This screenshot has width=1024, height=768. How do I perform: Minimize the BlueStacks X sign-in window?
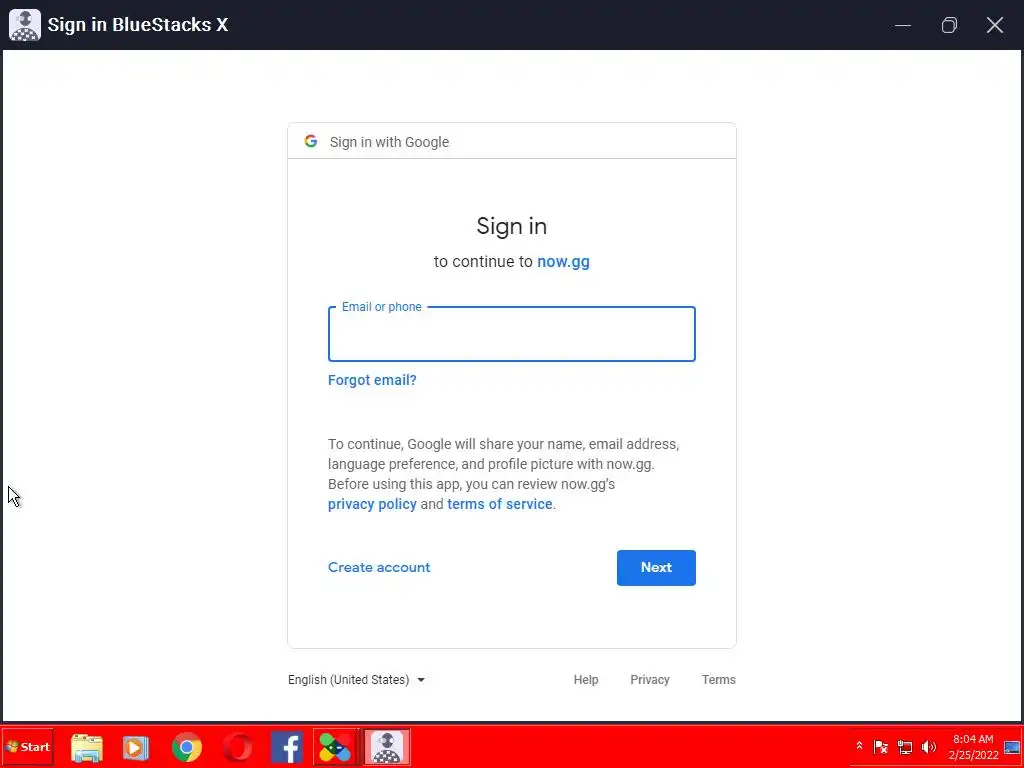(x=903, y=25)
